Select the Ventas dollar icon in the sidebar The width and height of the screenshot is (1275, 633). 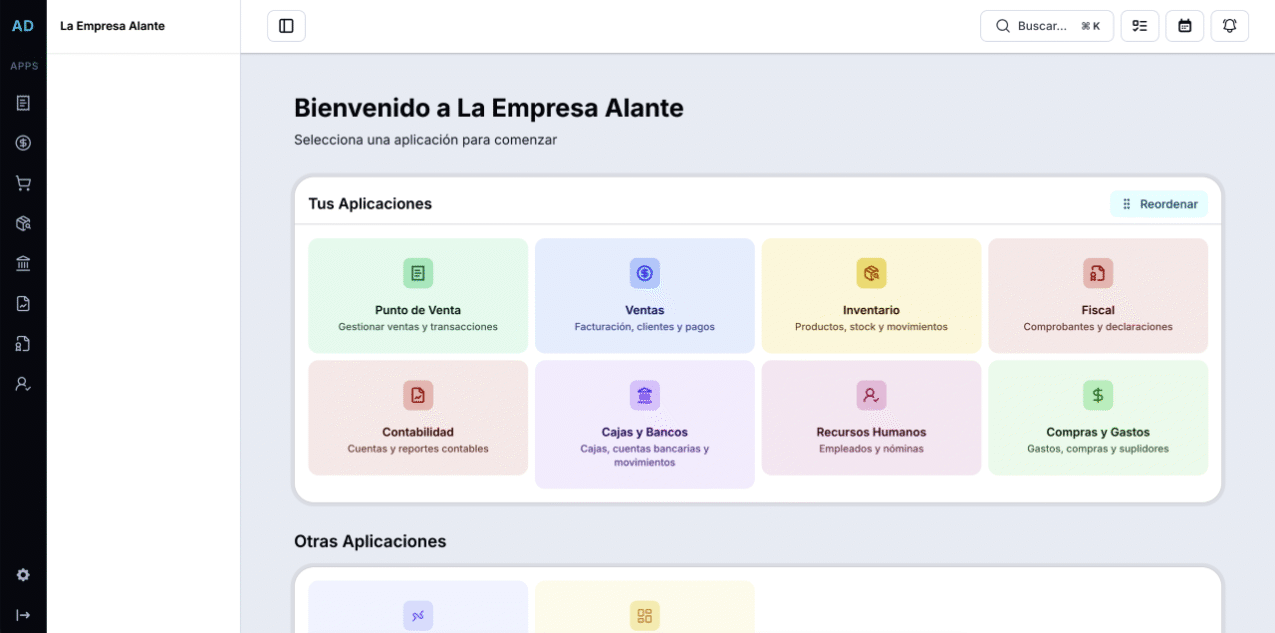[22, 142]
